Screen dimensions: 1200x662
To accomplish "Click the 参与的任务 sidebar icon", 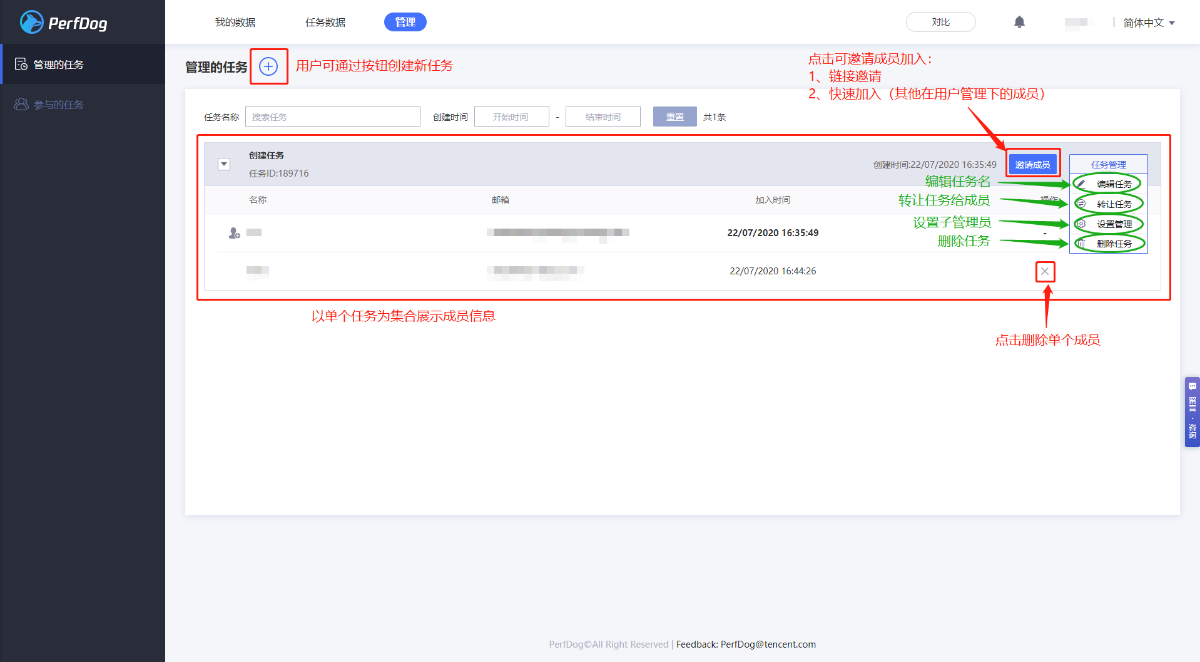I will pos(21,104).
